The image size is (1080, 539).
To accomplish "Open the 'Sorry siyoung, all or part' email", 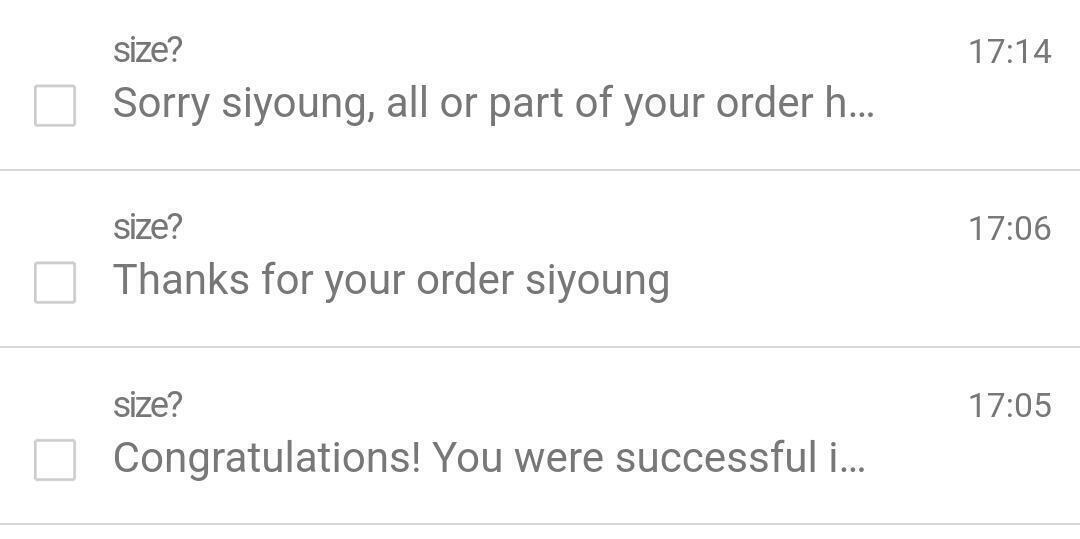I will 493,103.
